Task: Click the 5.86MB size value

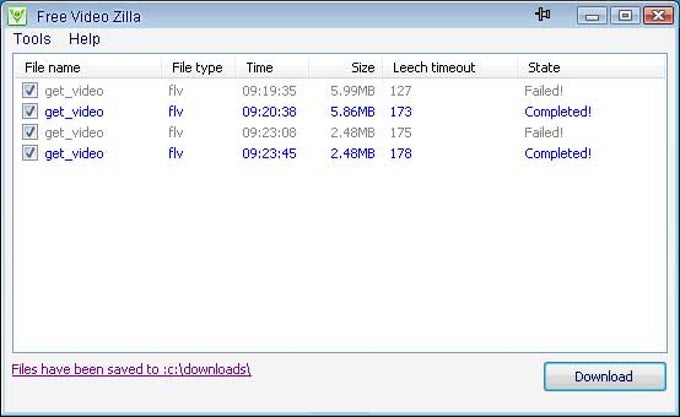Action: (x=353, y=112)
